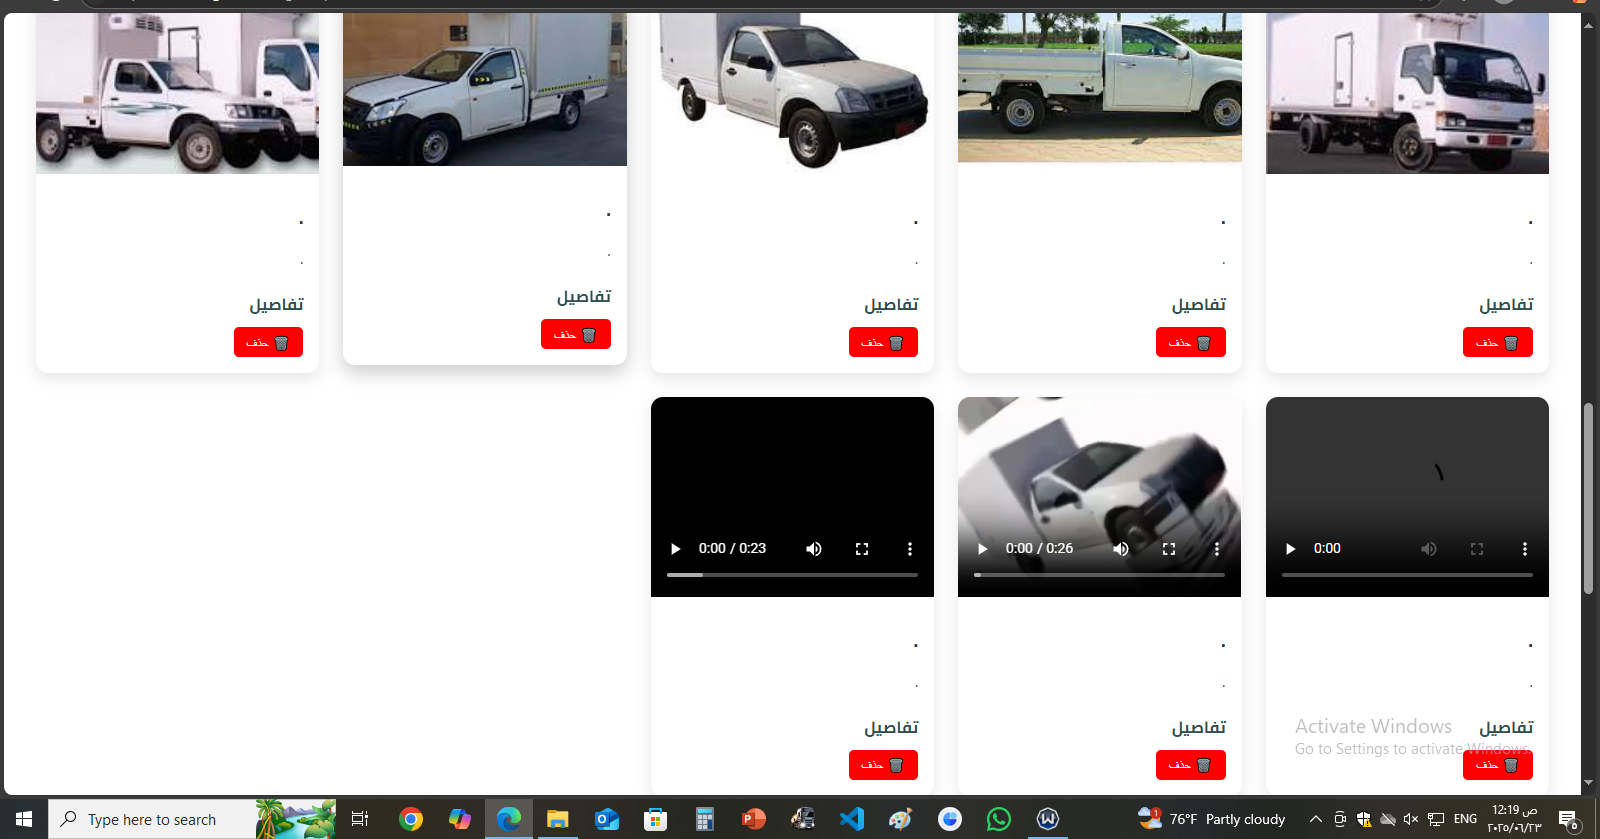
Task: Play the 0:23 video
Action: tap(676, 549)
